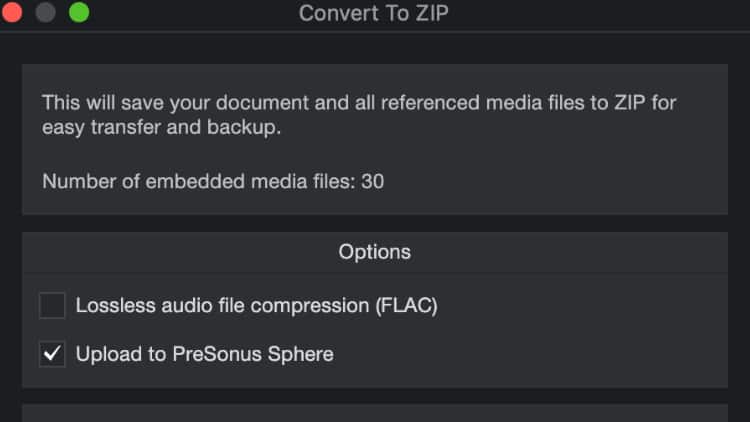Image resolution: width=750 pixels, height=422 pixels.
Task: Click the gray minimize window button
Action: (46, 14)
